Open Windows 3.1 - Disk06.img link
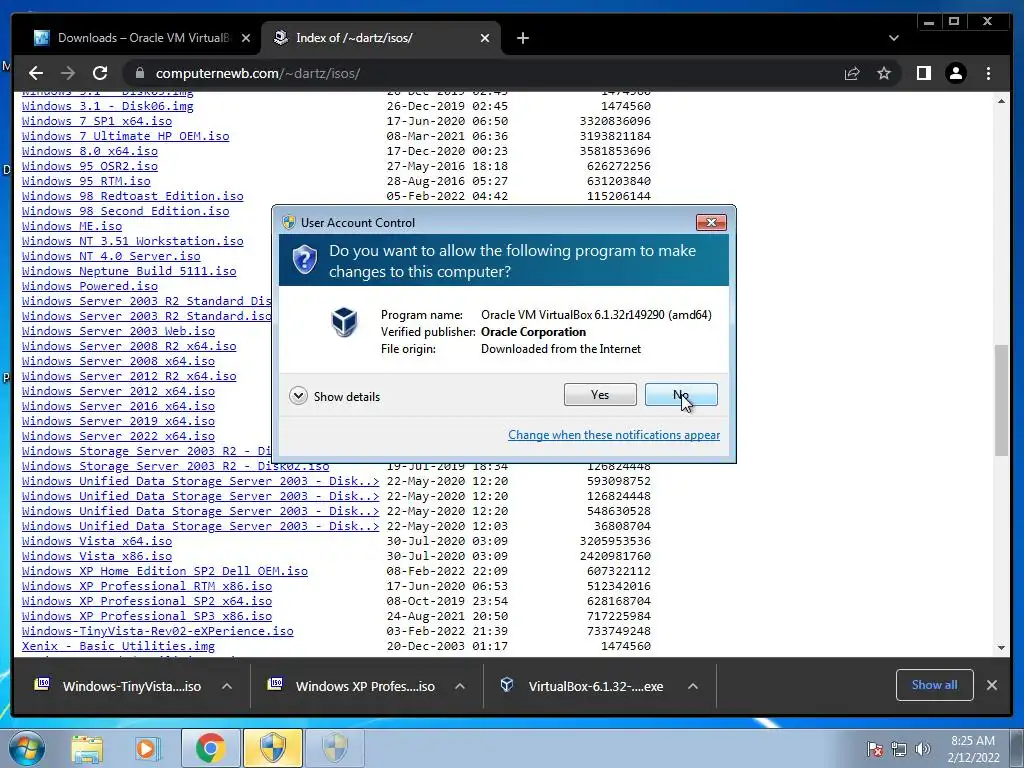The image size is (1024, 768). click(x=108, y=106)
